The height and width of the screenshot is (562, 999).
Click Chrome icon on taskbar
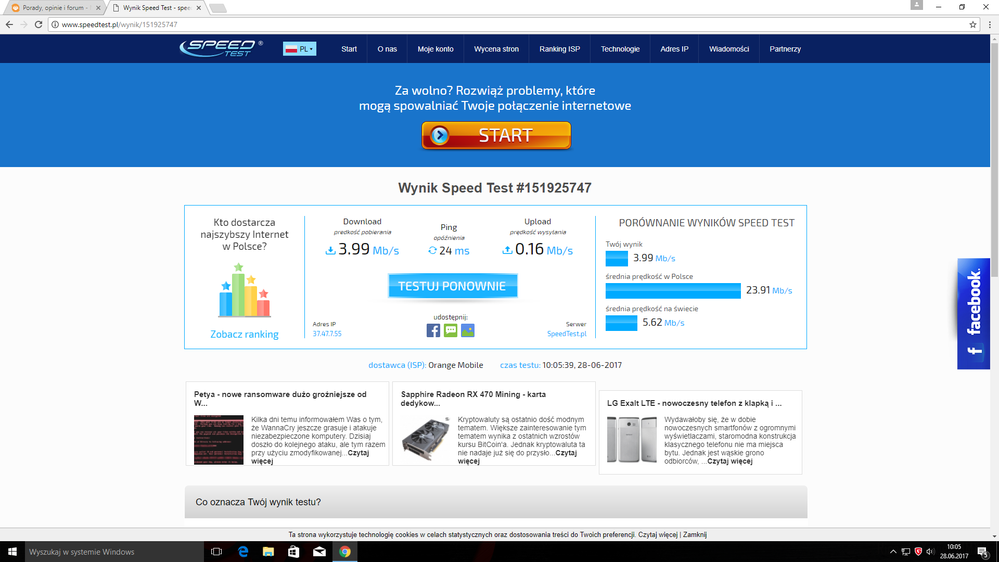345,552
